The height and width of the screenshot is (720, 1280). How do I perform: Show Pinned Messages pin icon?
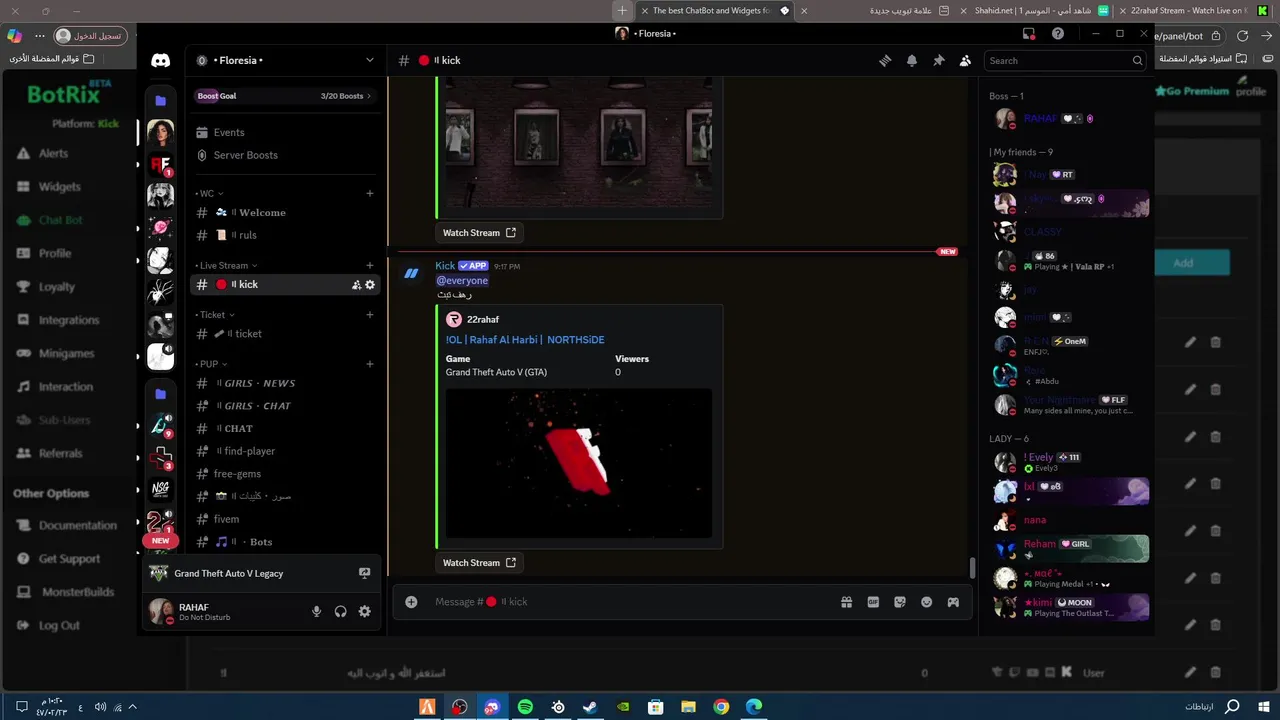(939, 61)
